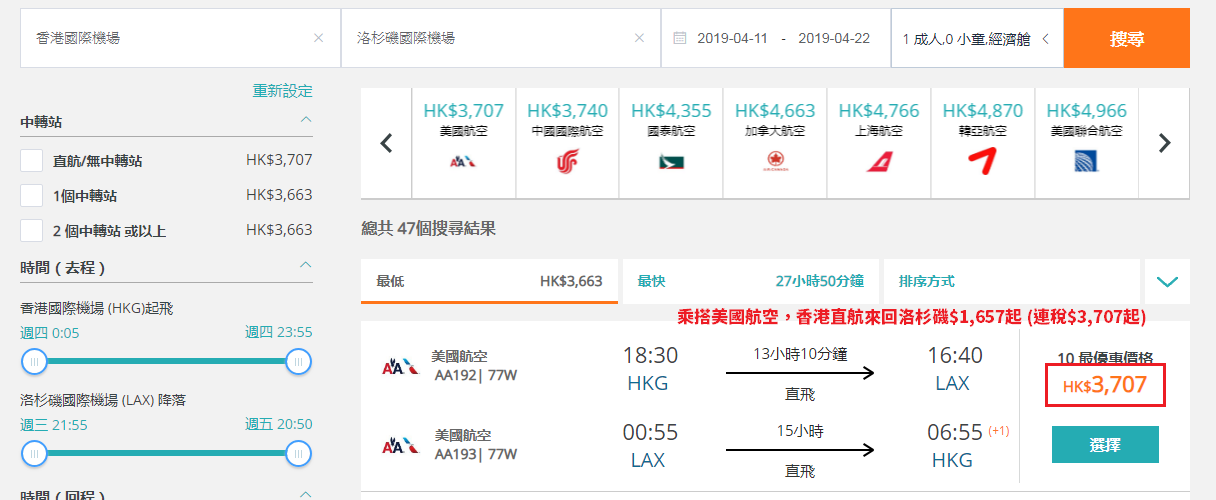Click the 重新設定 reset link
This screenshot has height=500, width=1216.
click(283, 91)
